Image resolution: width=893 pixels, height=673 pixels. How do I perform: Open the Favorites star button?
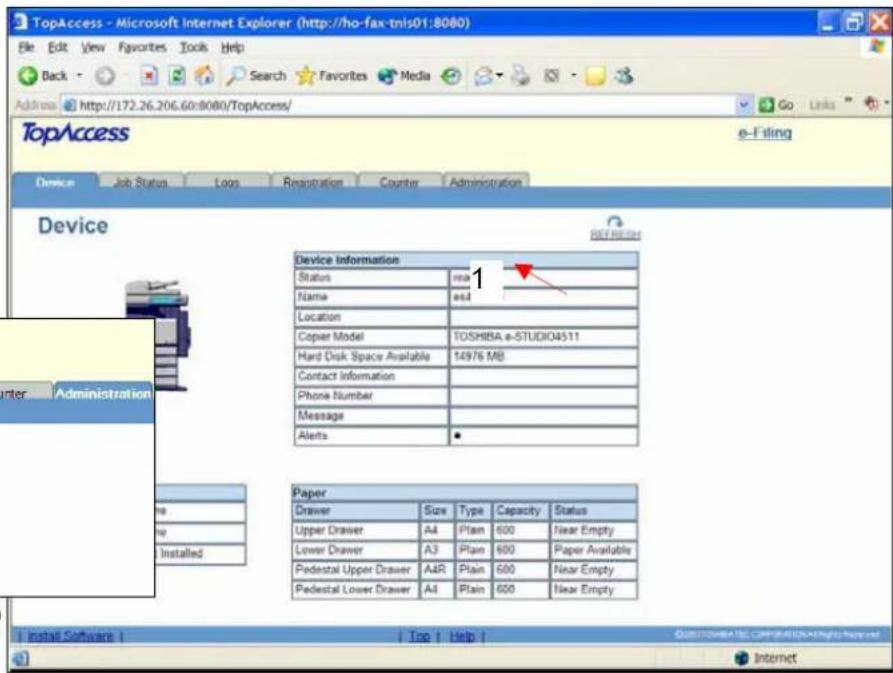tap(331, 76)
